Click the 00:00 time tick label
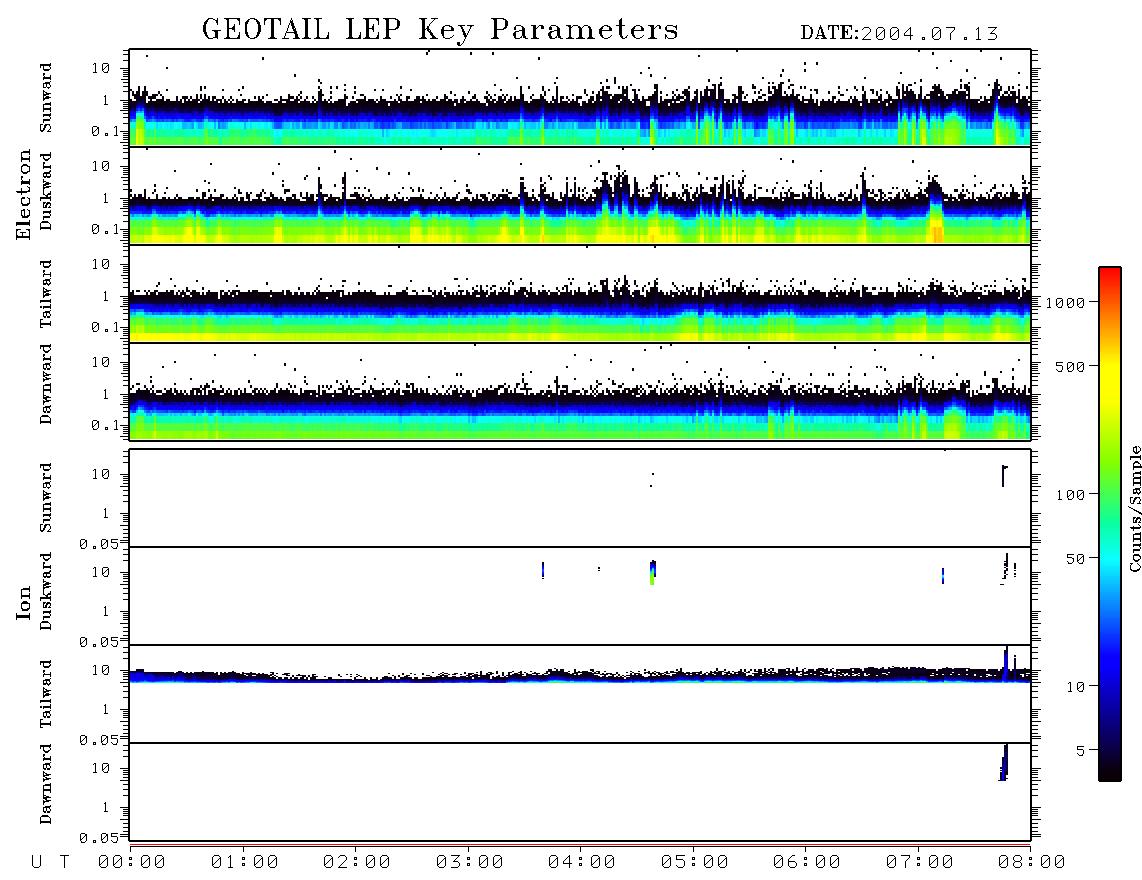This screenshot has width=1142, height=880. coord(132,863)
